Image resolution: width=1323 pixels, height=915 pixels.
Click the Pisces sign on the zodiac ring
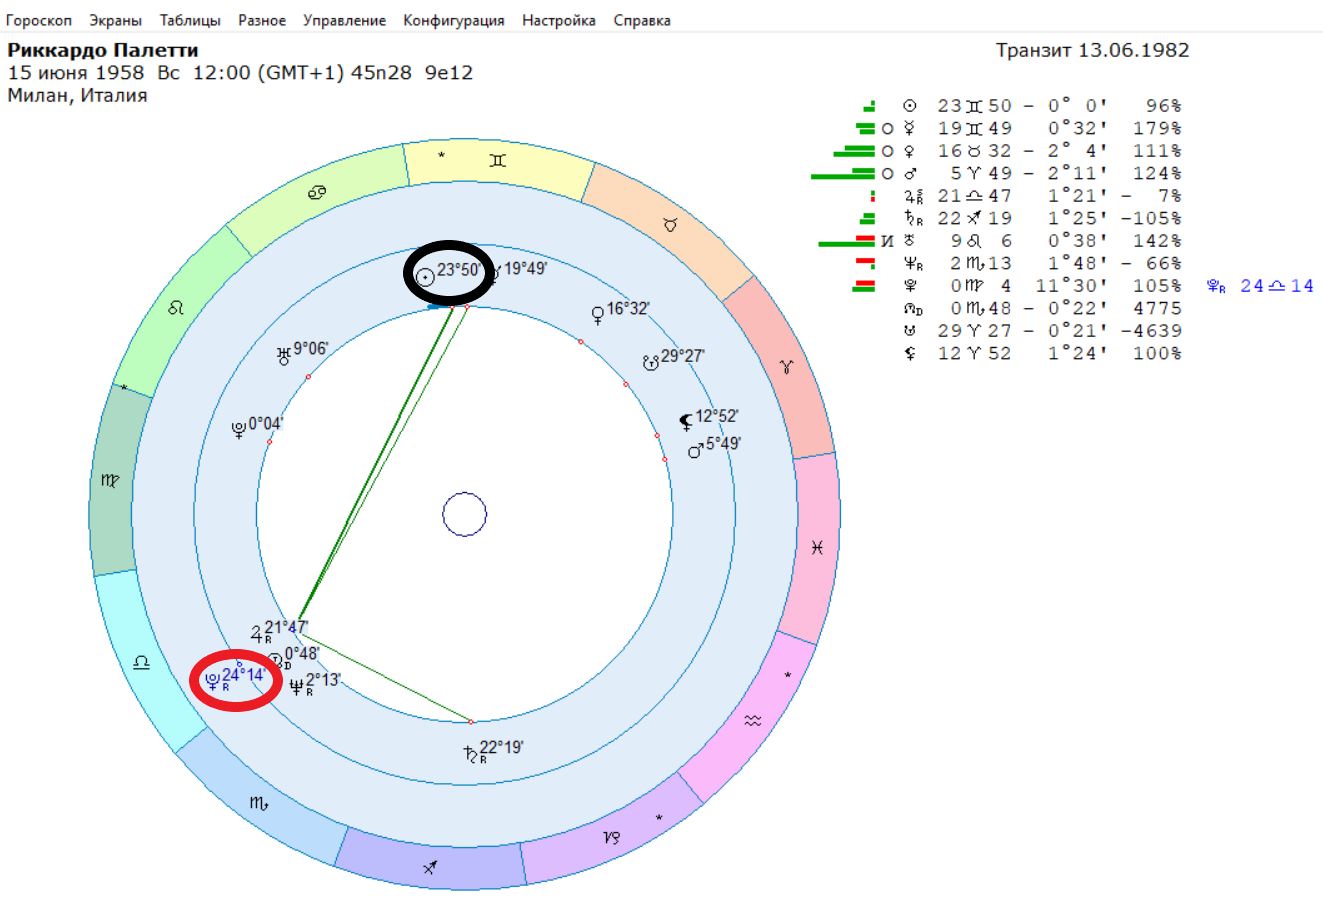coord(817,547)
